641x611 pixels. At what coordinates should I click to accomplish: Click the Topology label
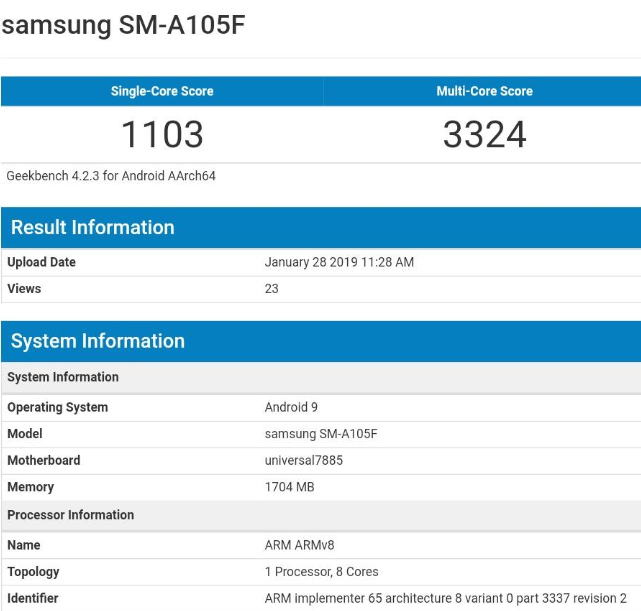[33, 572]
